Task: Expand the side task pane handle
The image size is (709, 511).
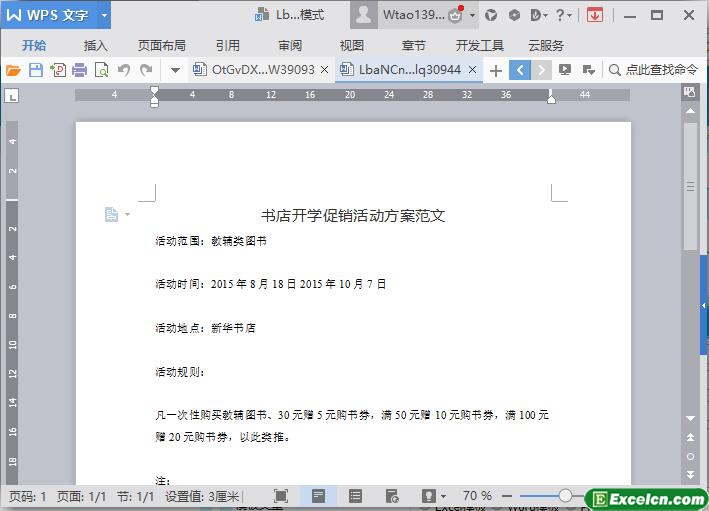Action: pyautogui.click(x=704, y=306)
